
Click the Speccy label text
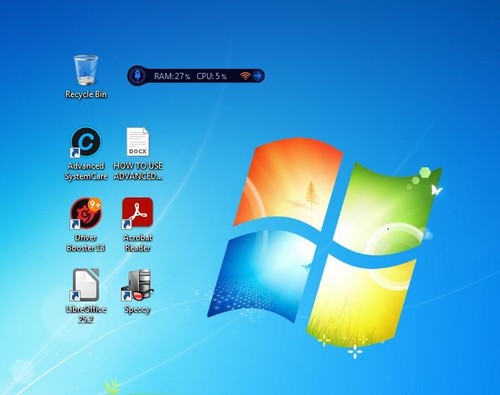[x=137, y=310]
